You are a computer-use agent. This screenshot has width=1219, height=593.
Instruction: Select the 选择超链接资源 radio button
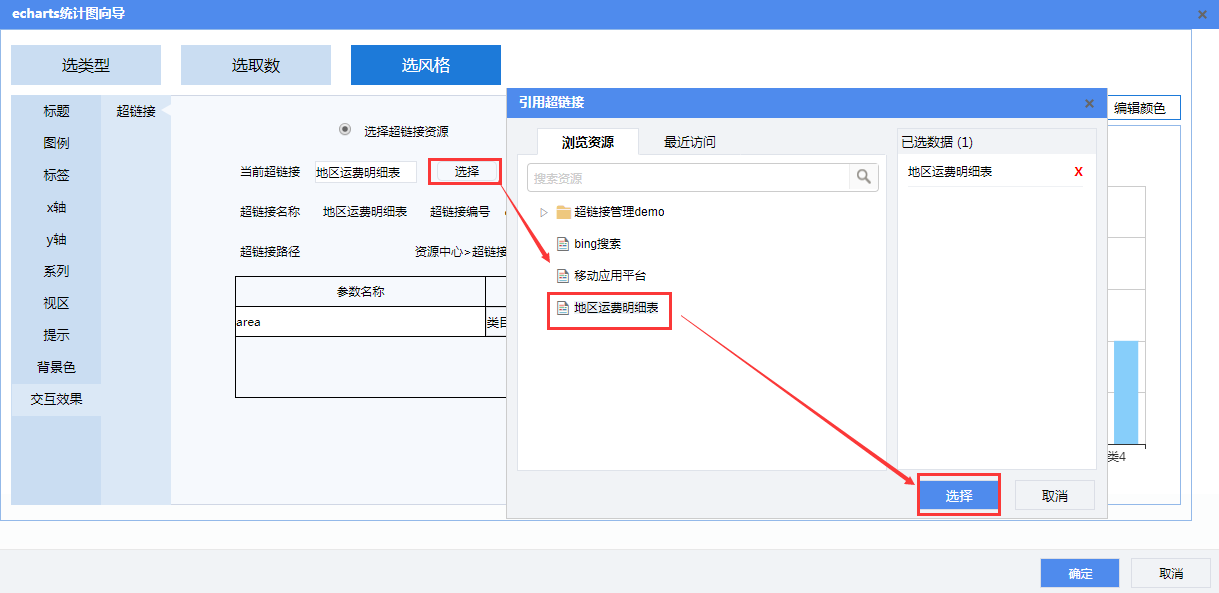(x=345, y=130)
